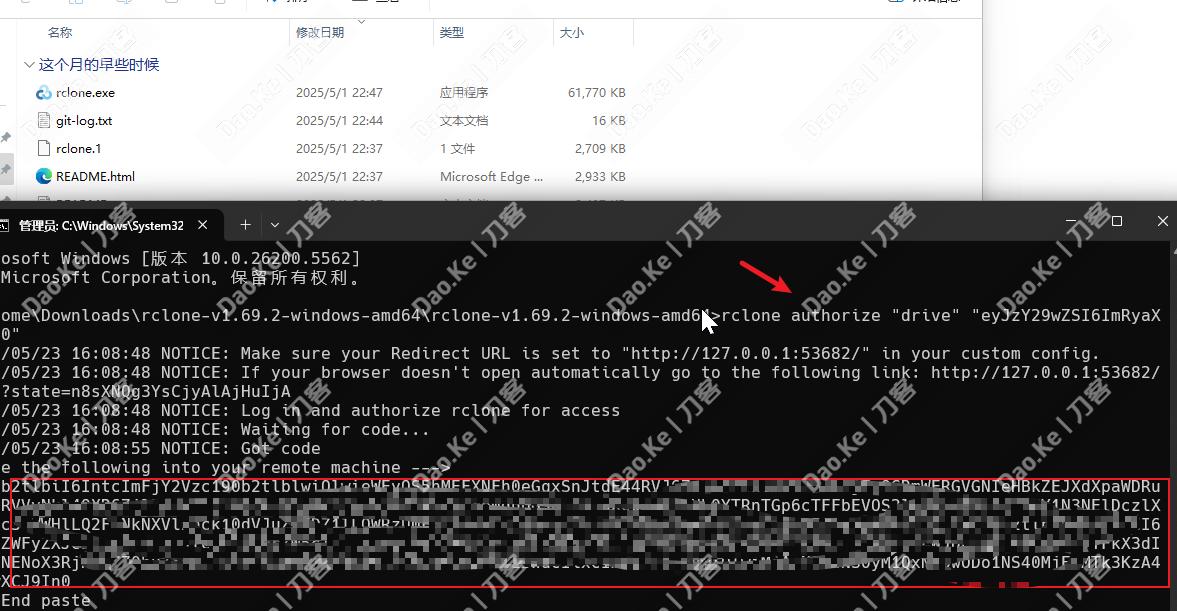Screen dimensions: 1177x611
Task: Select the README.html Edge icon
Action: pos(44,176)
